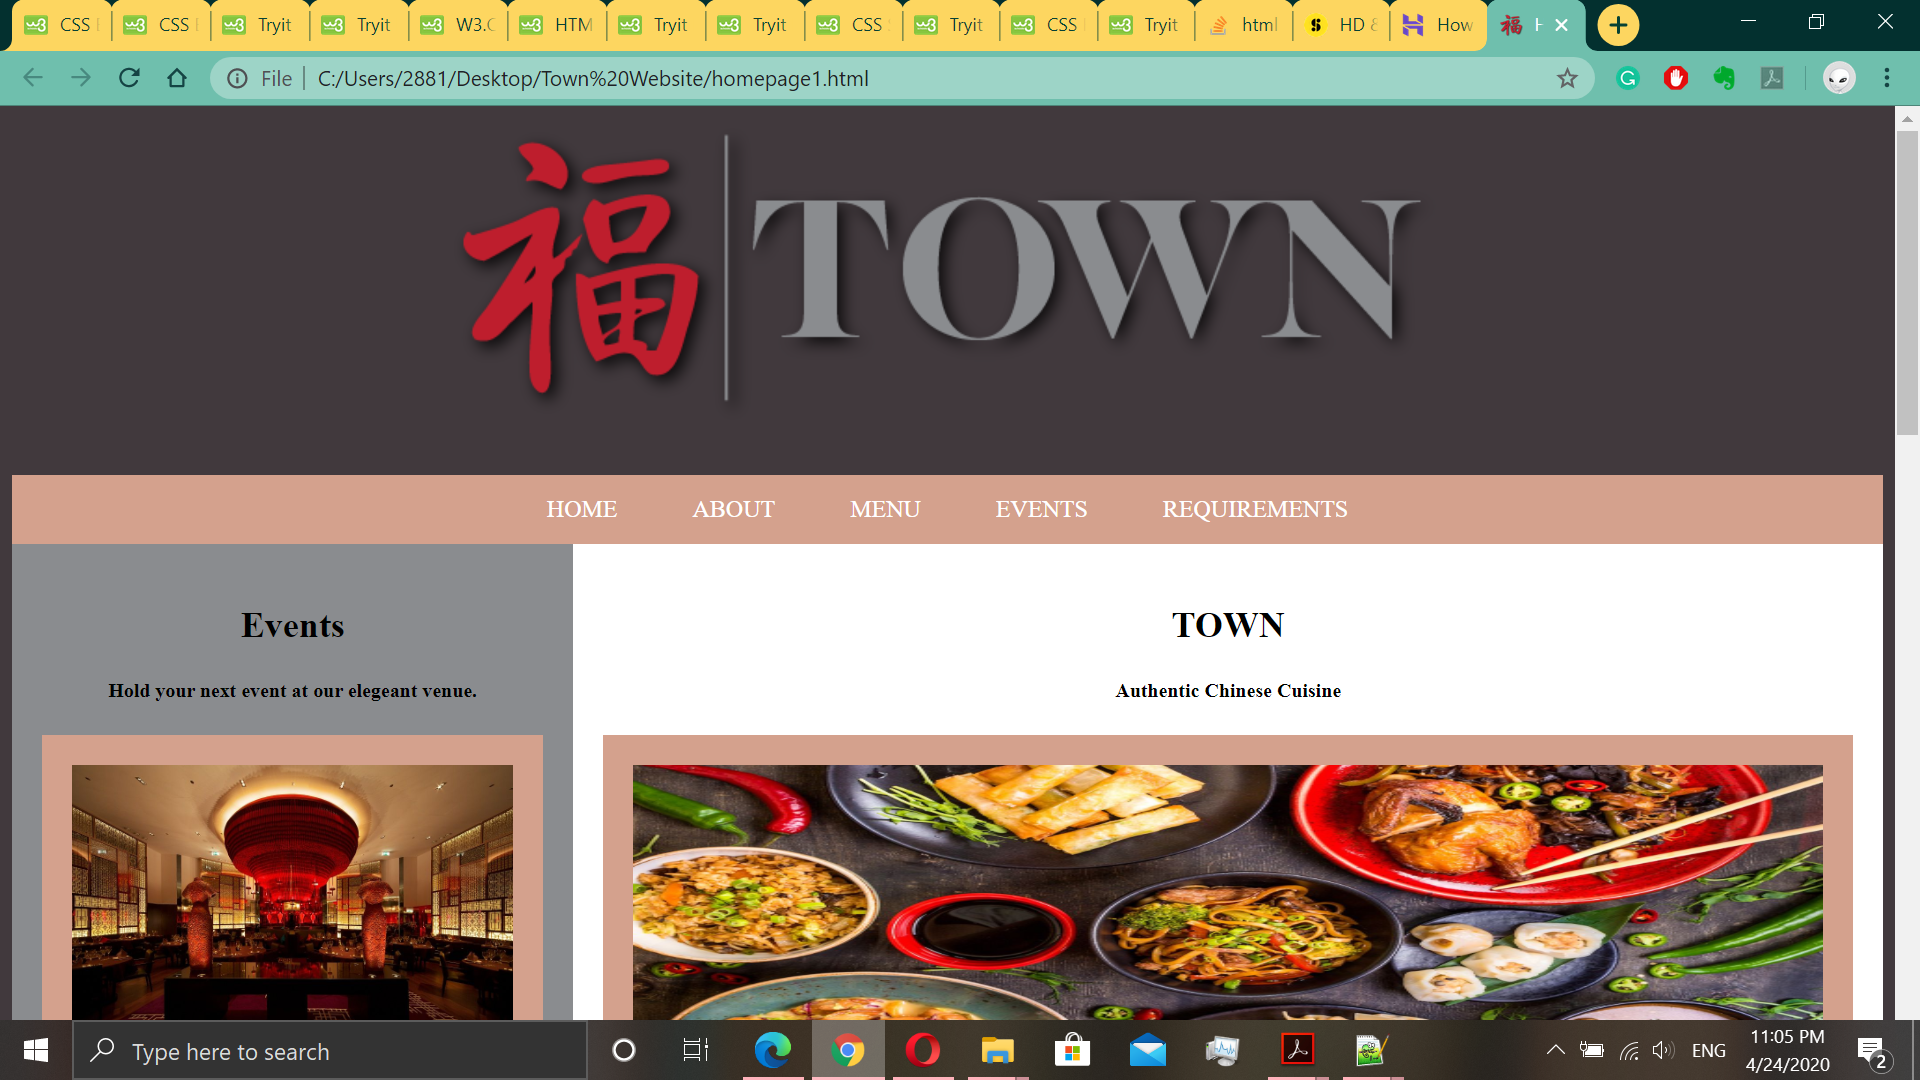Click the page vertical scrollbar thumb
The image size is (1920, 1080).
(x=1907, y=282)
